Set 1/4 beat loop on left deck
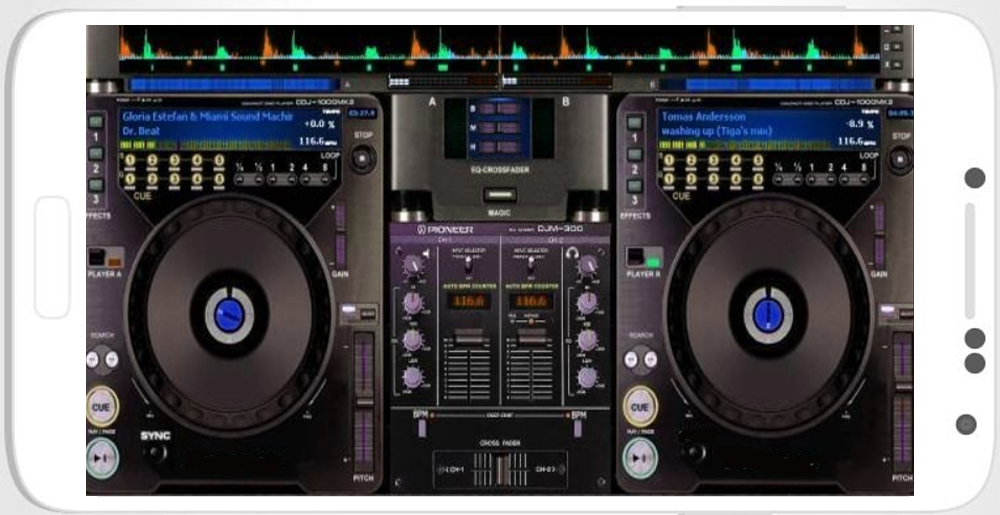The width and height of the screenshot is (1000, 515). click(x=240, y=180)
